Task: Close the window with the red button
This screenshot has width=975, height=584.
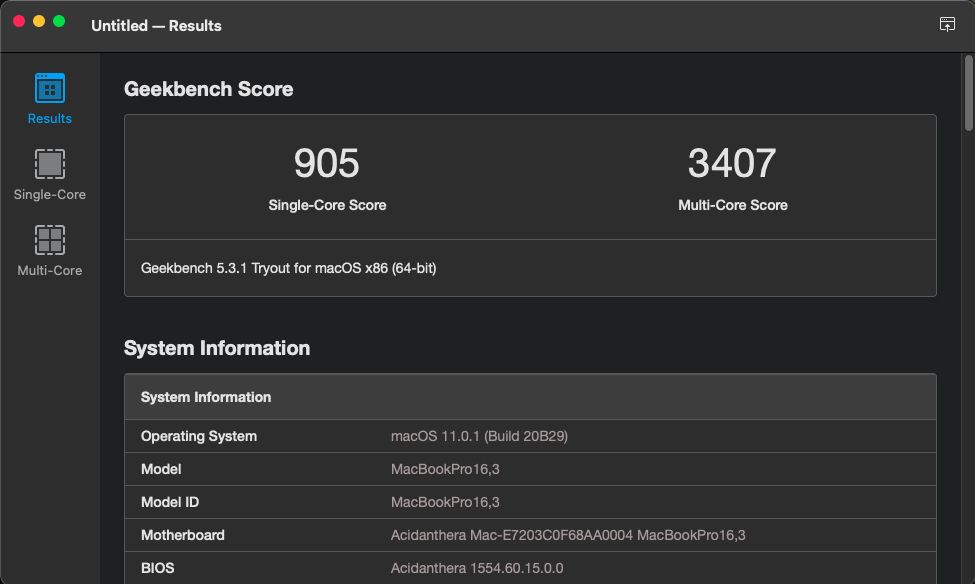Action: coord(19,21)
